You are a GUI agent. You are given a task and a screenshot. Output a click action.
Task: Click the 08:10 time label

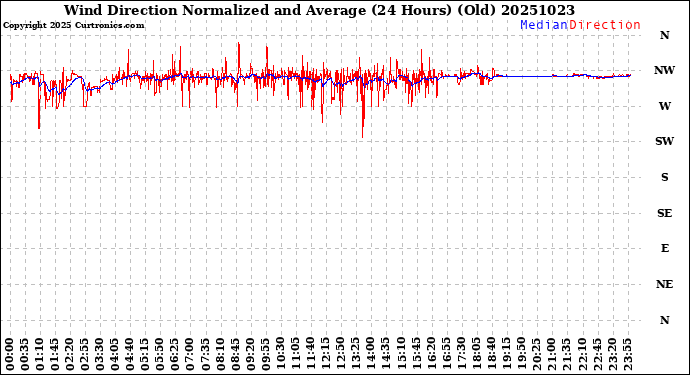(220, 354)
